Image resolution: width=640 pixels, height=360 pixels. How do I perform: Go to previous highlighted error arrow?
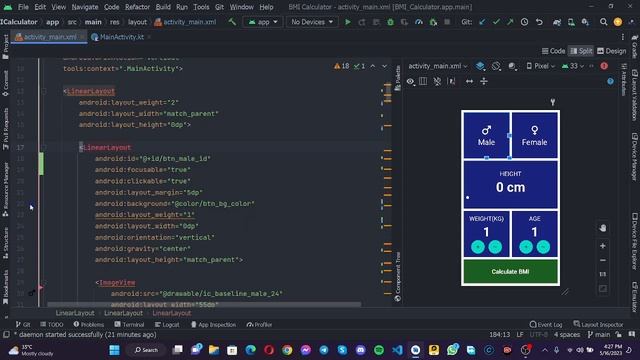pos(373,66)
